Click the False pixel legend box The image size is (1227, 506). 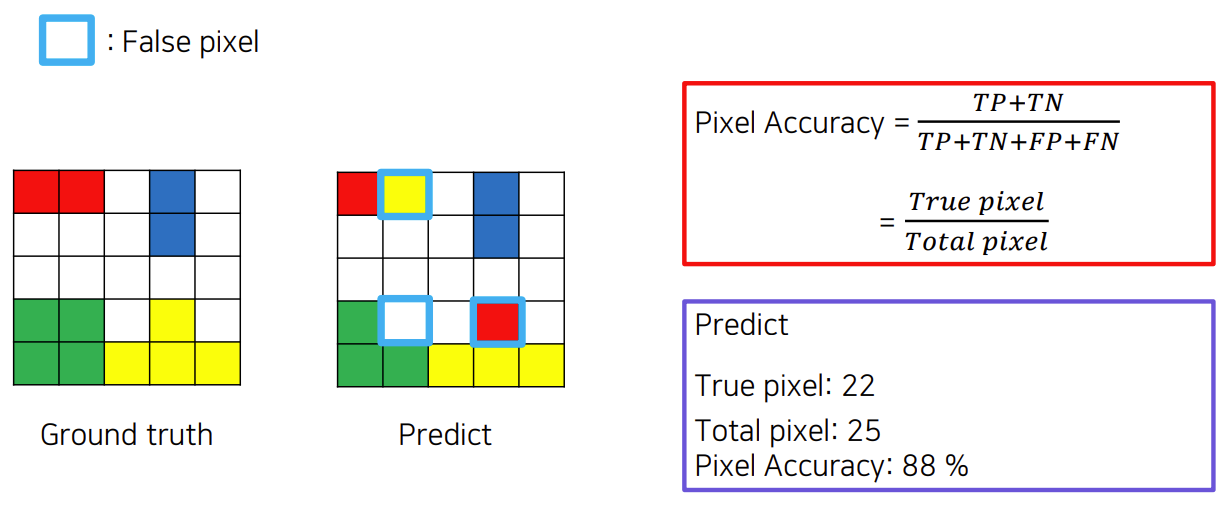coord(66,40)
